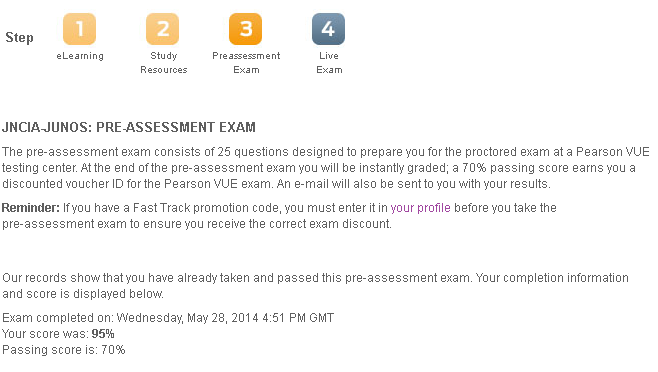
Task: Click the bold 95% score value
Action: (x=103, y=334)
